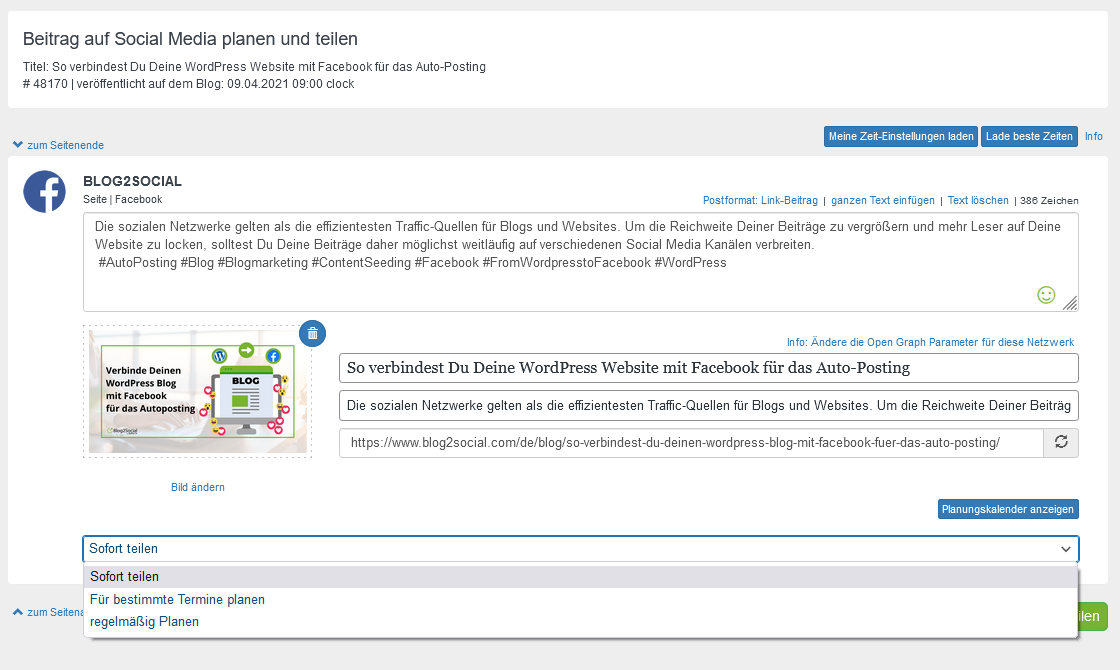The image size is (1120, 670).
Task: Click 'Bild ändern' link
Action: click(x=198, y=487)
